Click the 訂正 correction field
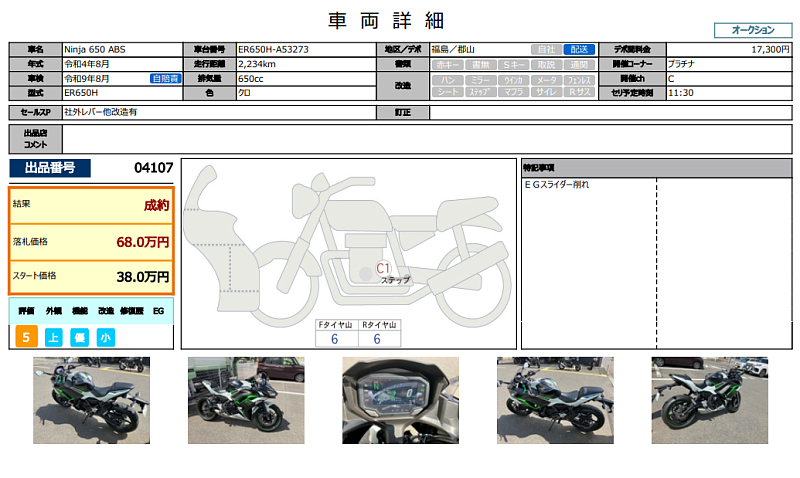 click(x=611, y=112)
